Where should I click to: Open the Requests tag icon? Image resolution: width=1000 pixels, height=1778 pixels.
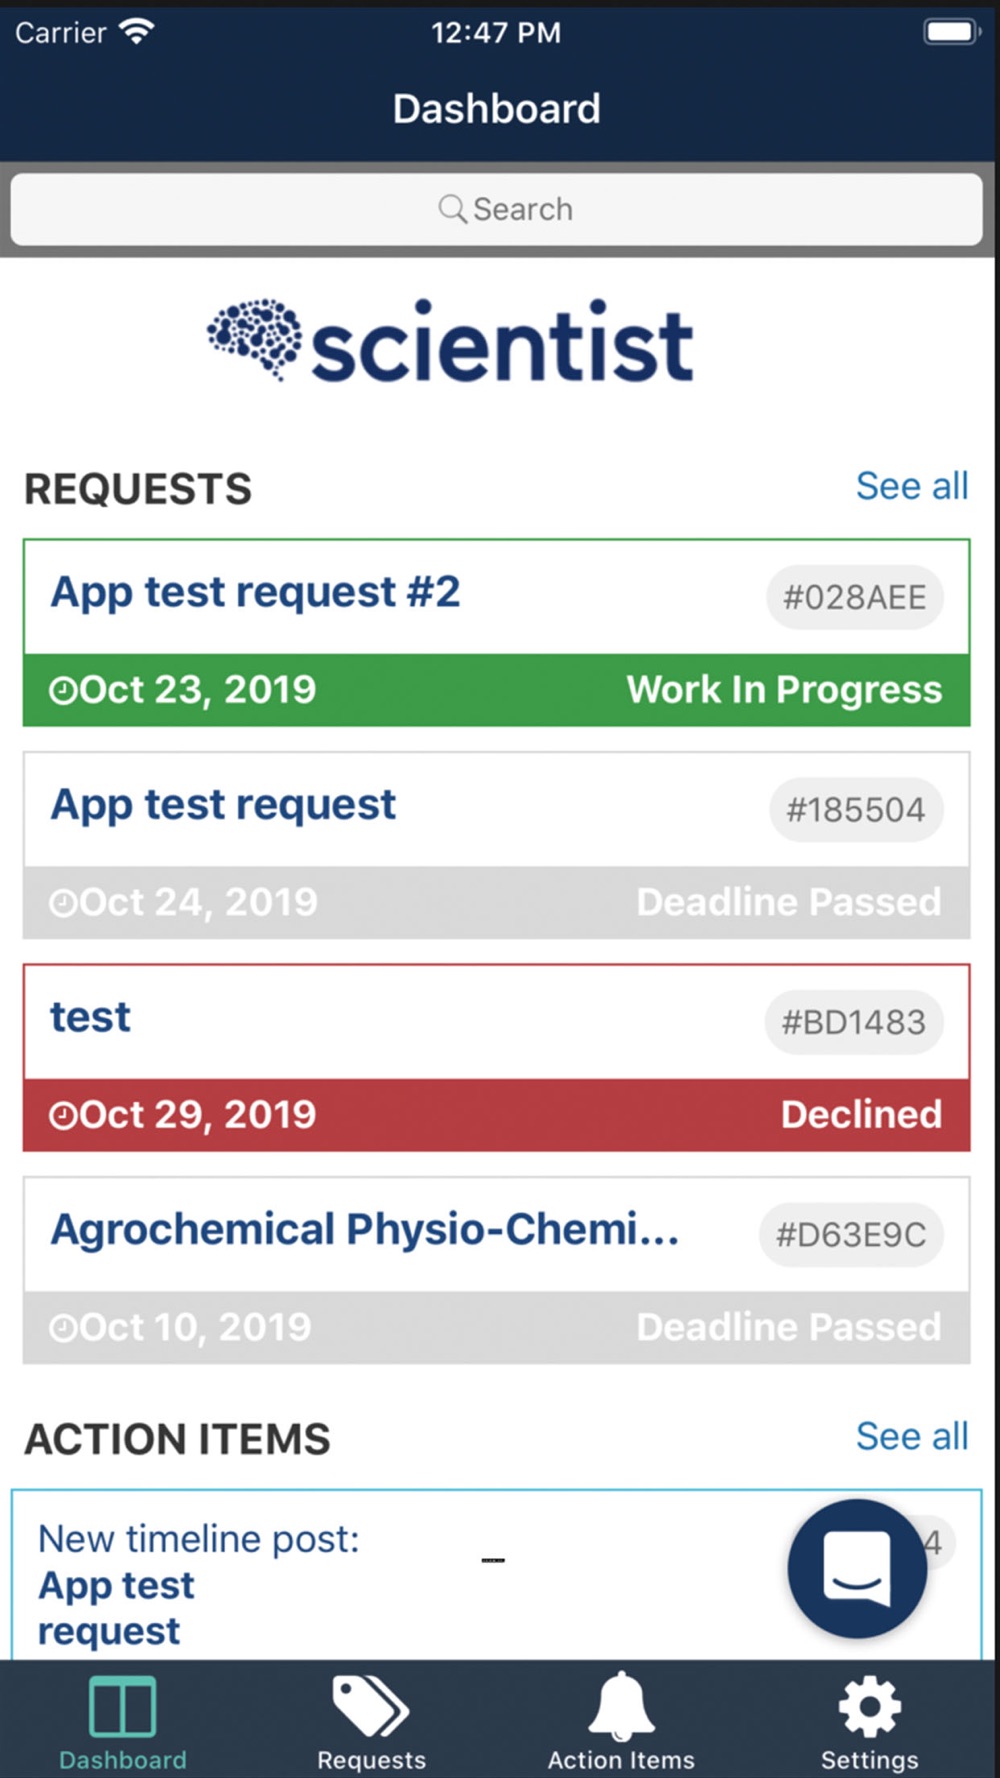[370, 1706]
